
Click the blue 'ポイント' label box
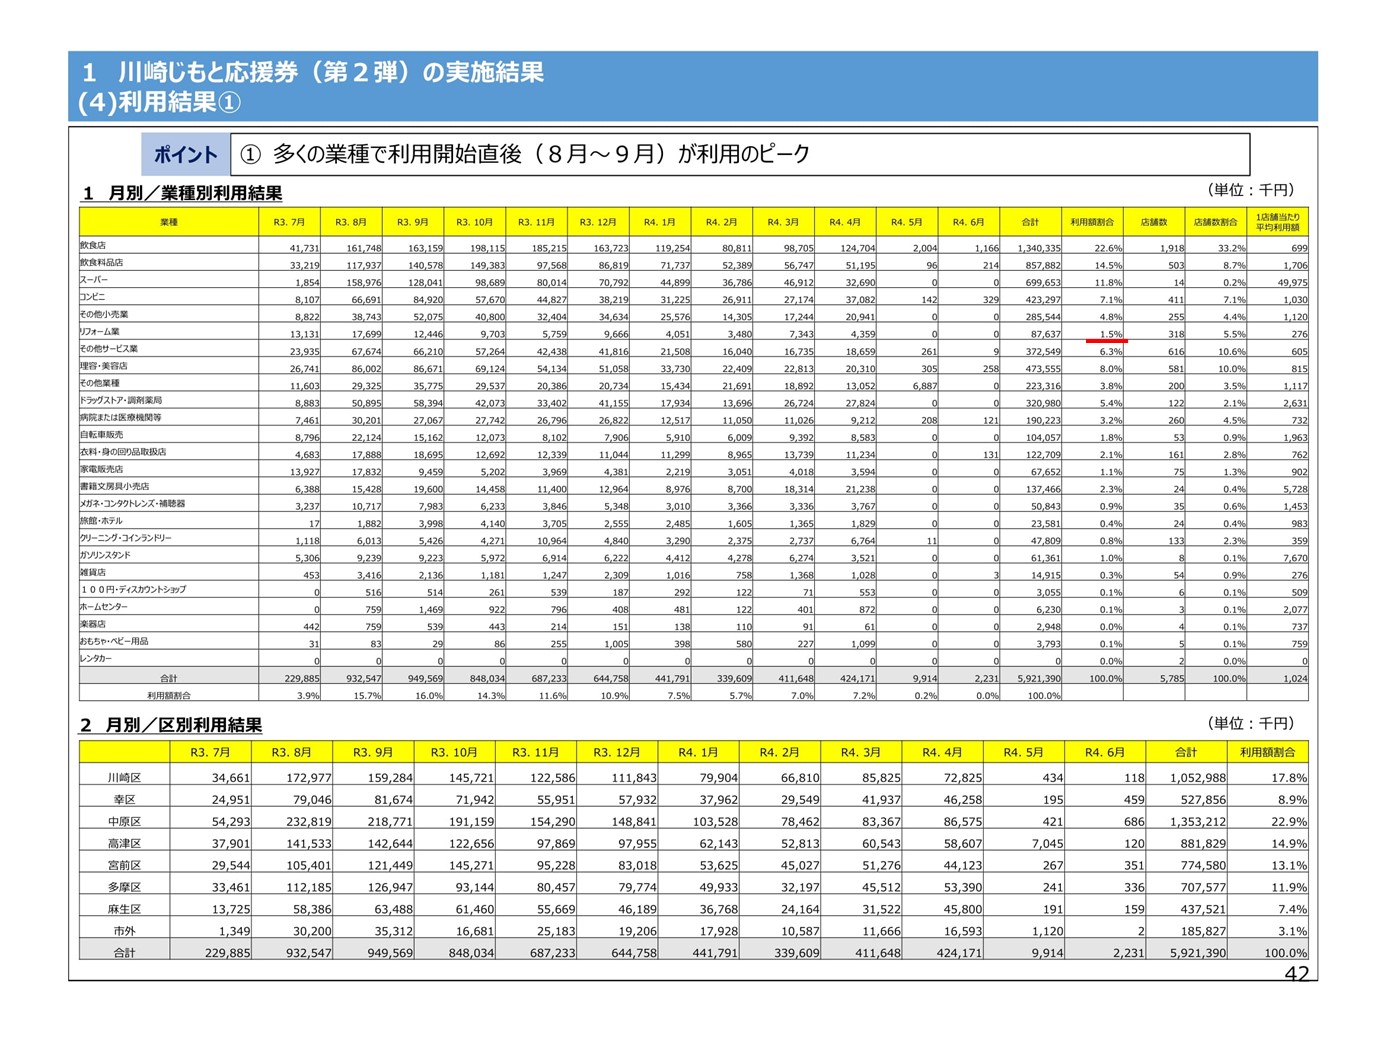click(x=185, y=154)
